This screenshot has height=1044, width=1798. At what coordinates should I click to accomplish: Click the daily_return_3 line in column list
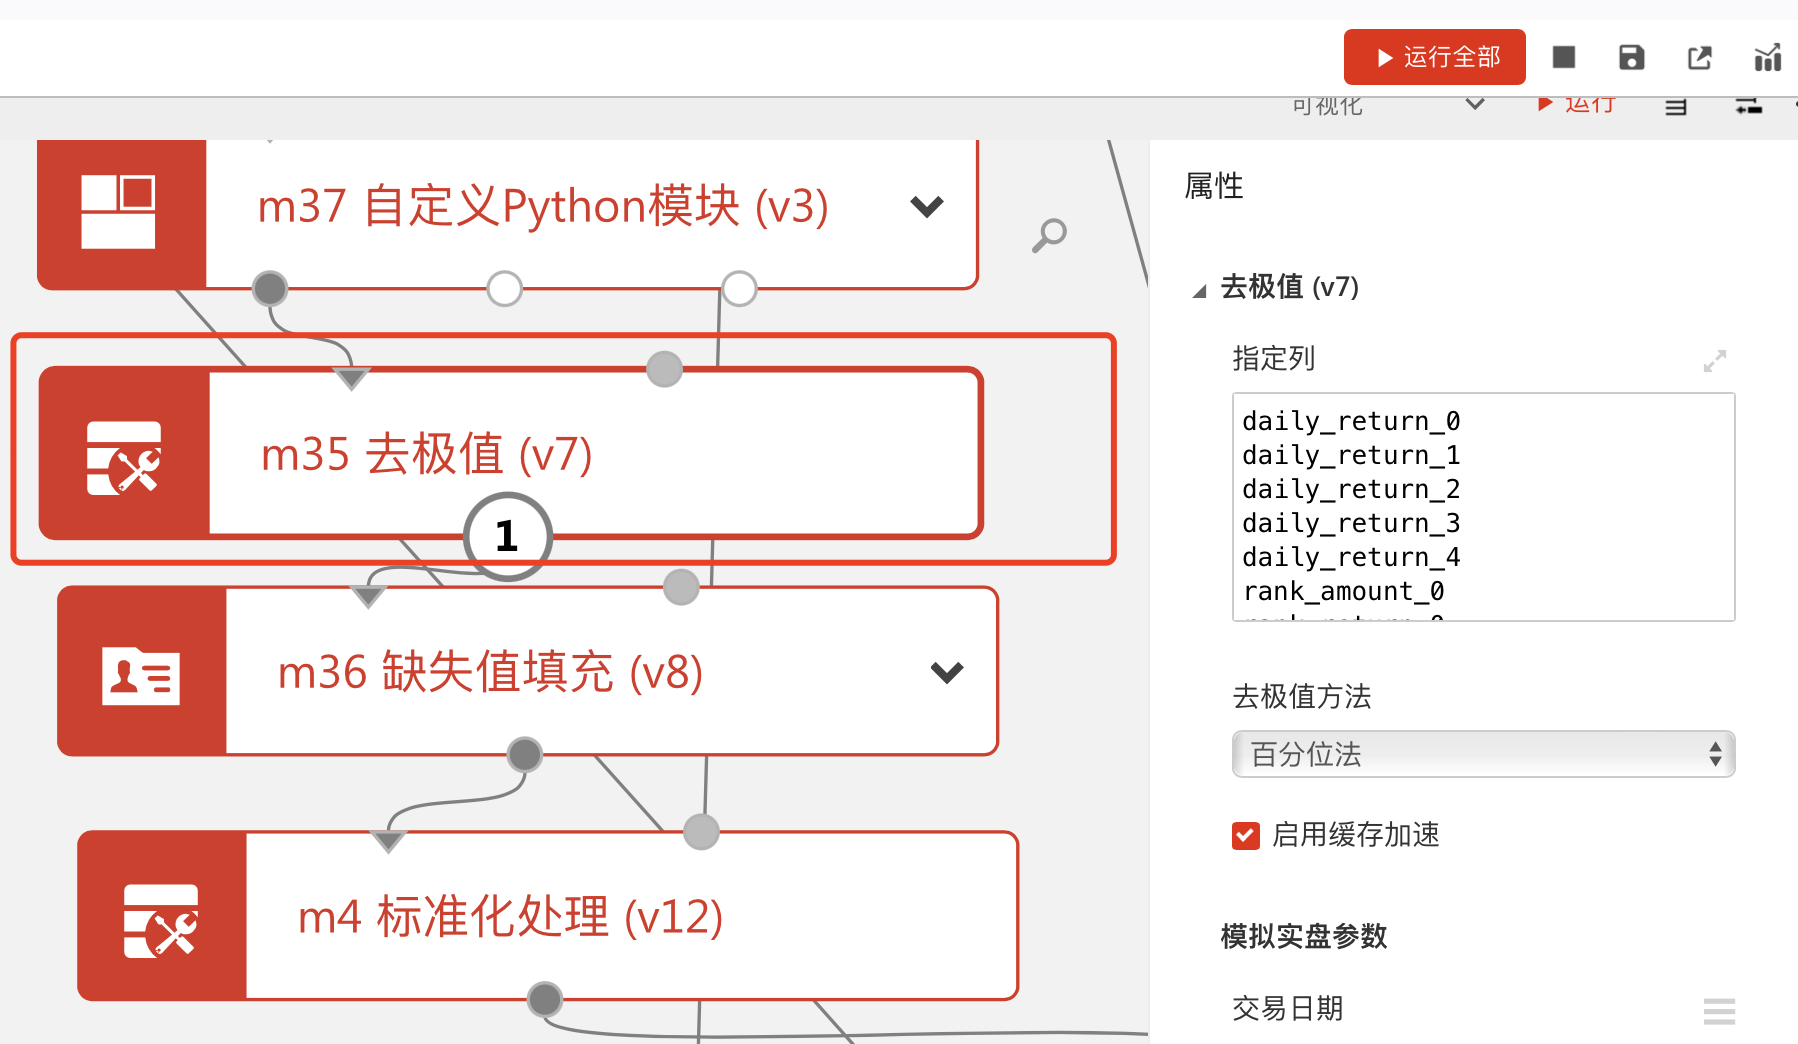[x=1351, y=523]
